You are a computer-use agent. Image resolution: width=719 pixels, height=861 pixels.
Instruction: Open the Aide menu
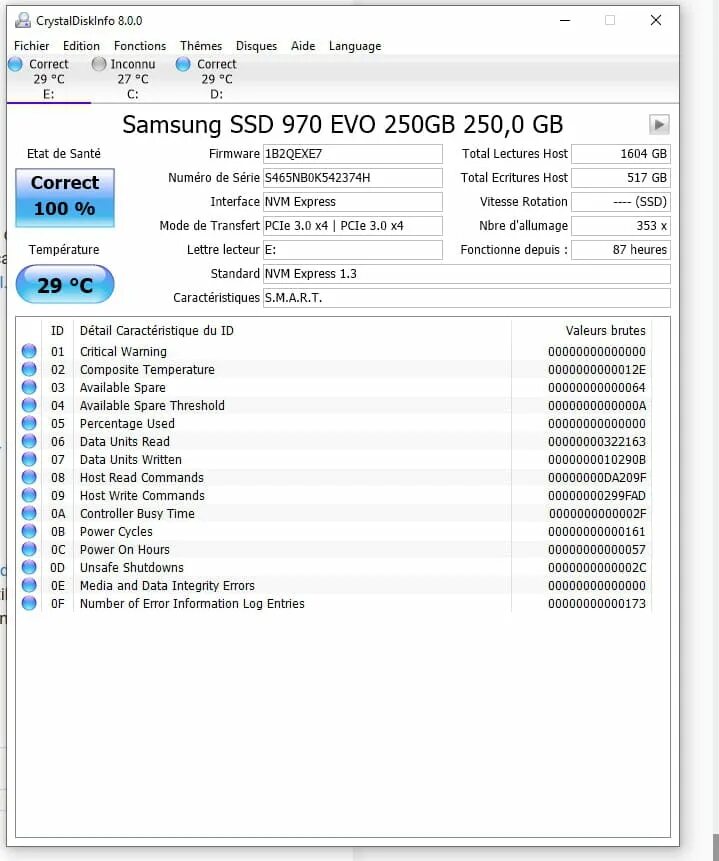[x=303, y=46]
